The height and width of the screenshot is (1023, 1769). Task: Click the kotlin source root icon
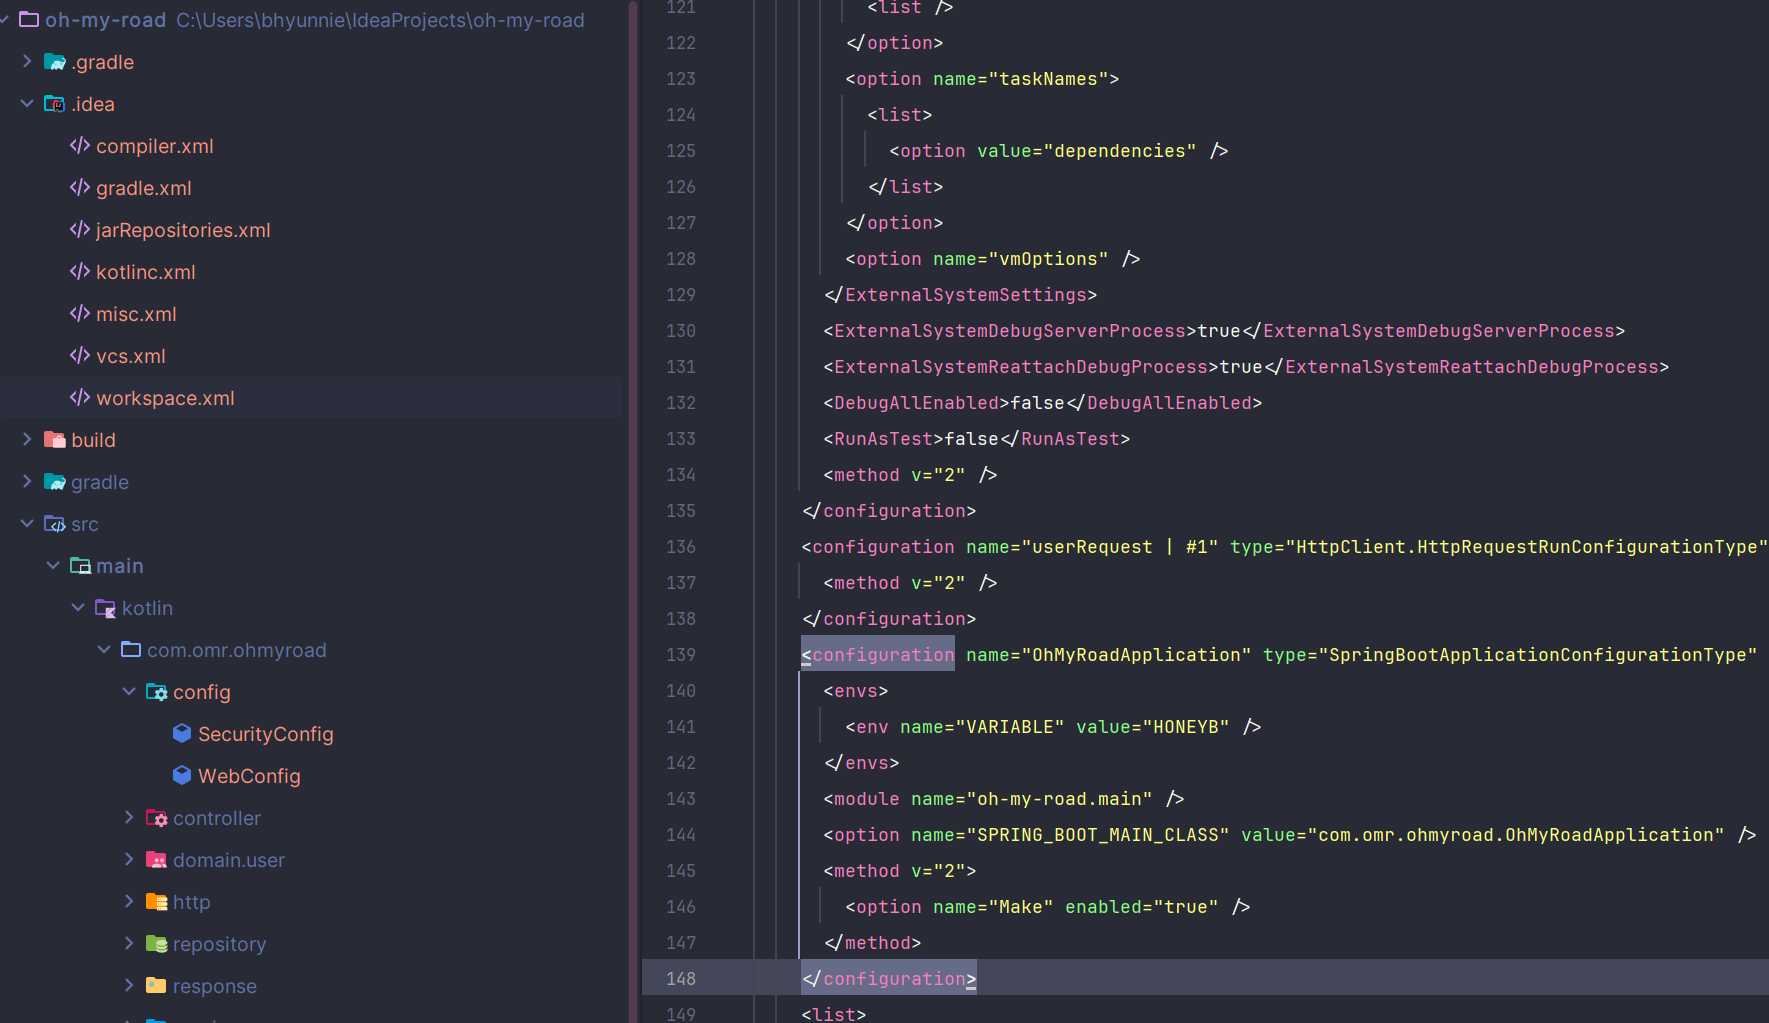tap(106, 608)
